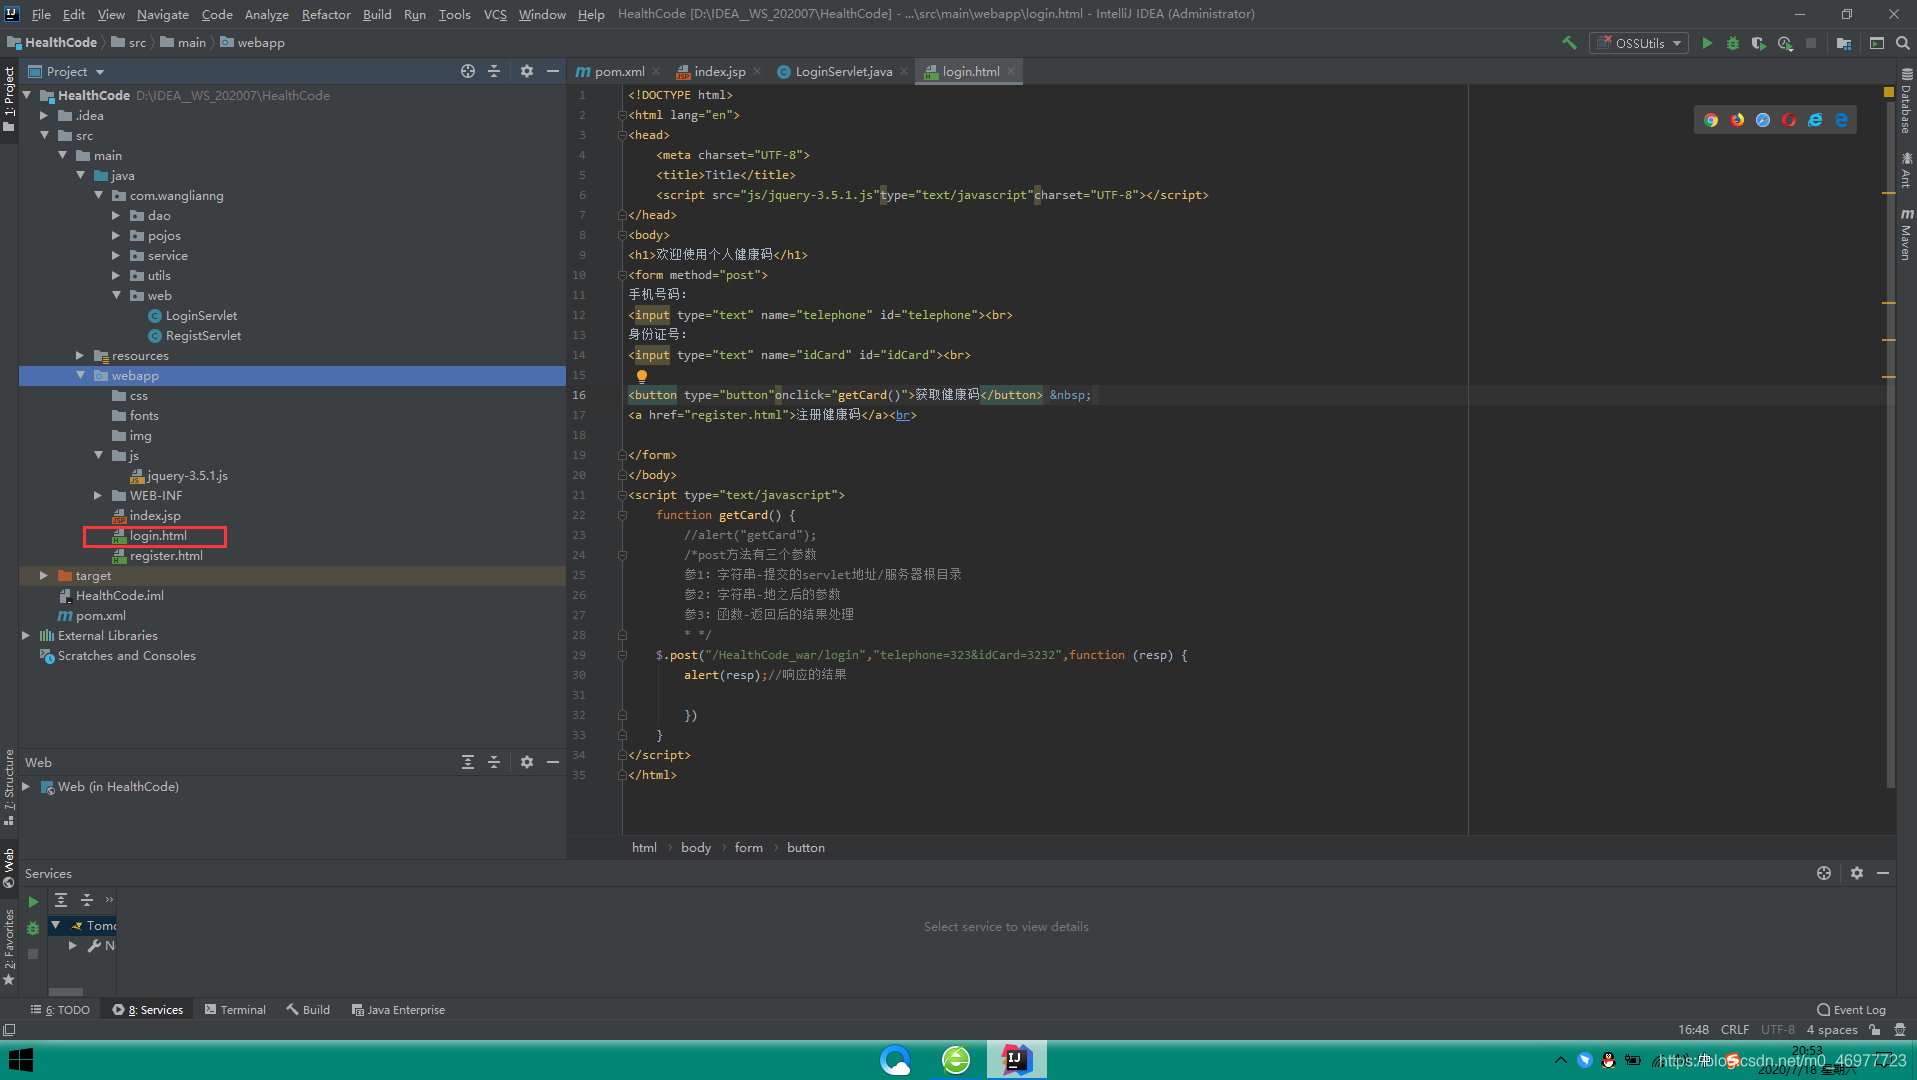Click Collapse All icon in Services toolbar
The height and width of the screenshot is (1080, 1917).
click(87, 900)
